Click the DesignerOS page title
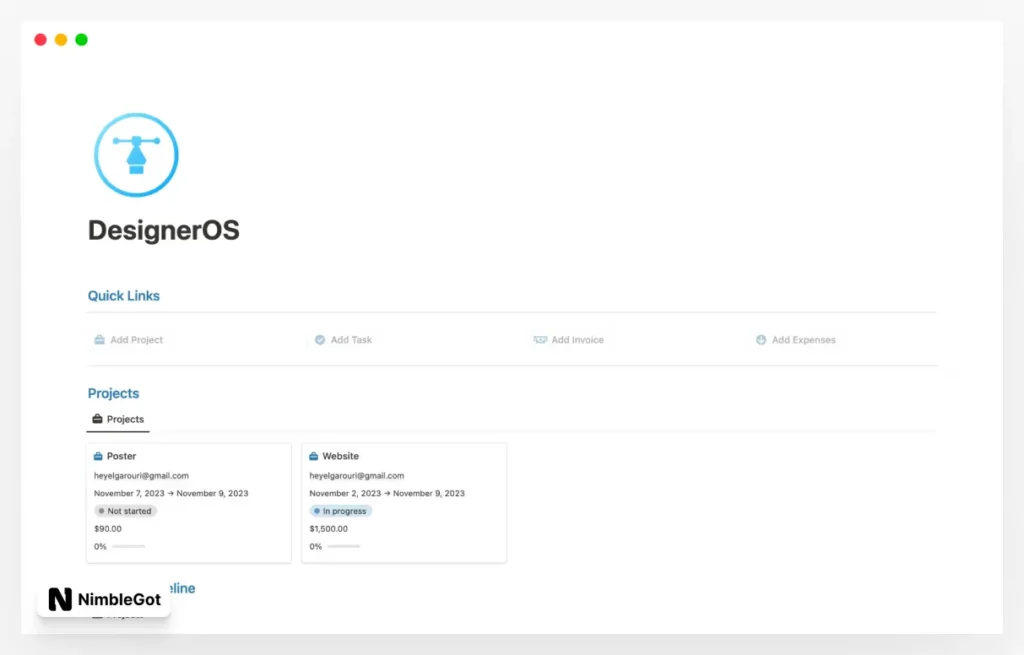The height and width of the screenshot is (655, 1024). click(164, 230)
